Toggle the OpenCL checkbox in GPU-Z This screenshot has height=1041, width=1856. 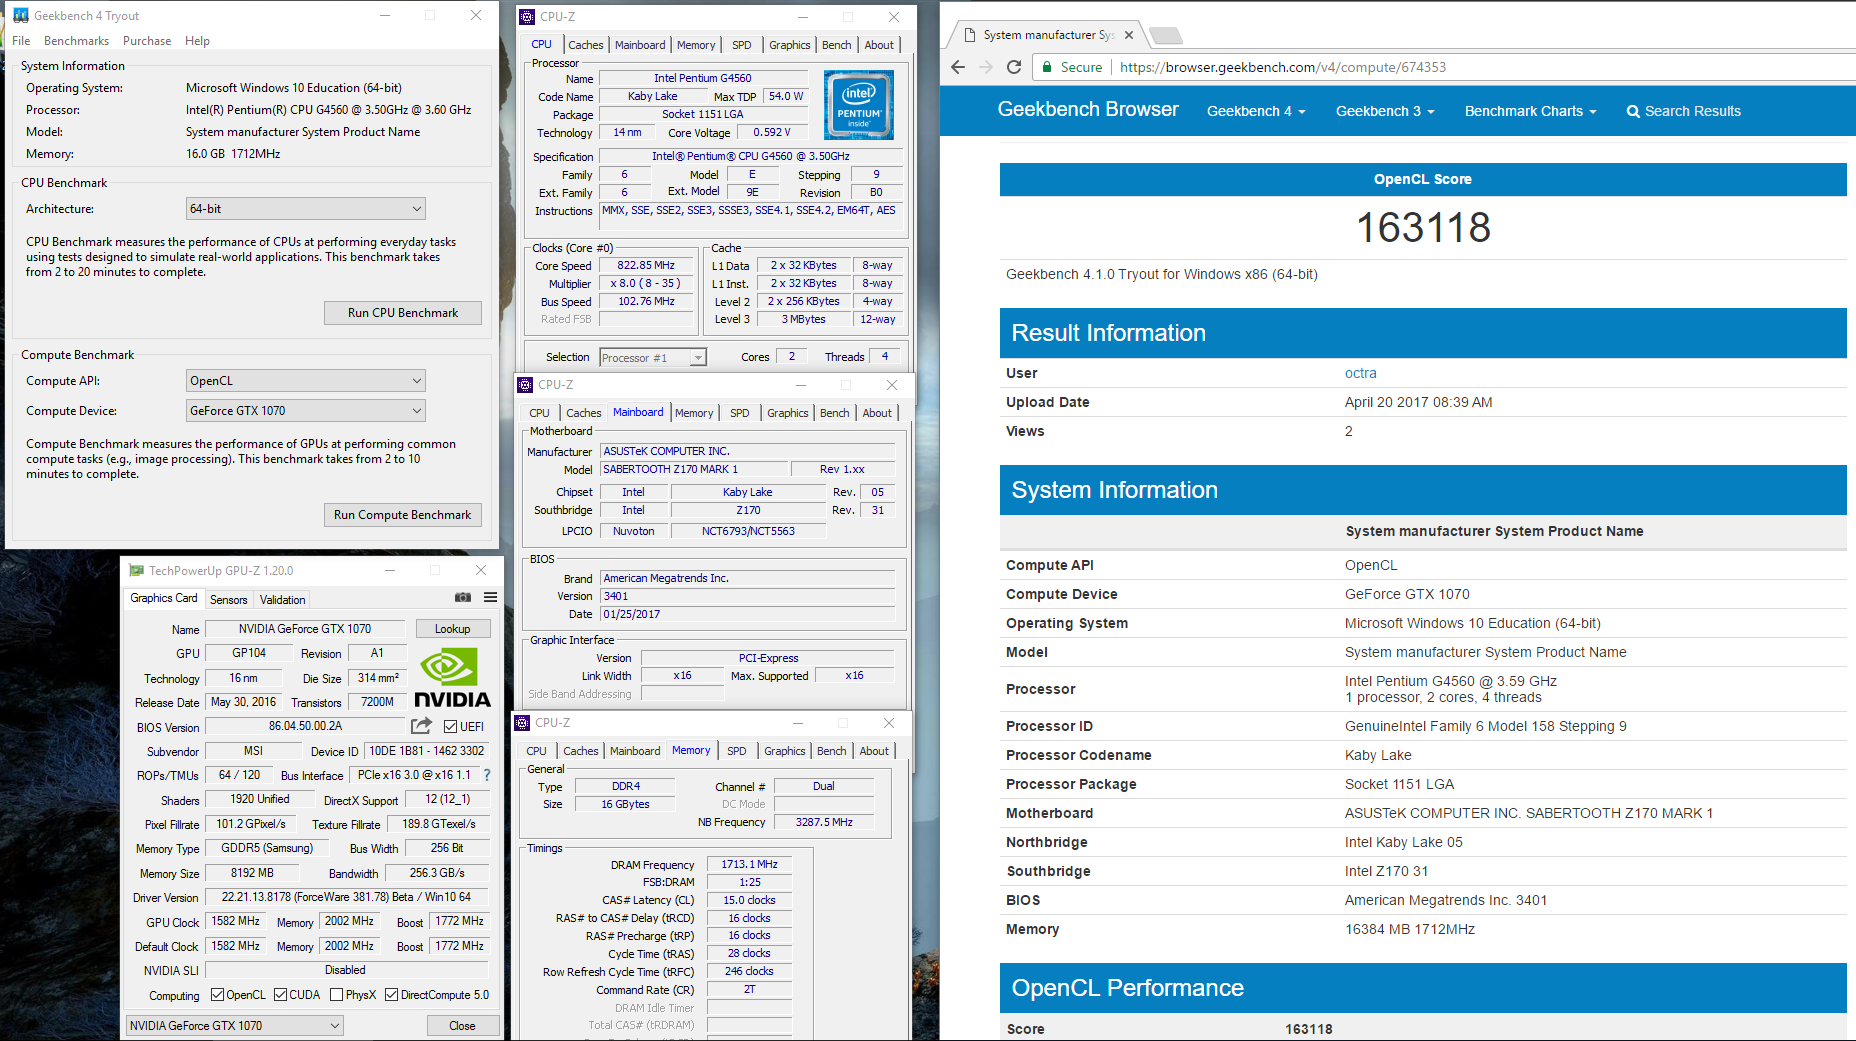218,995
